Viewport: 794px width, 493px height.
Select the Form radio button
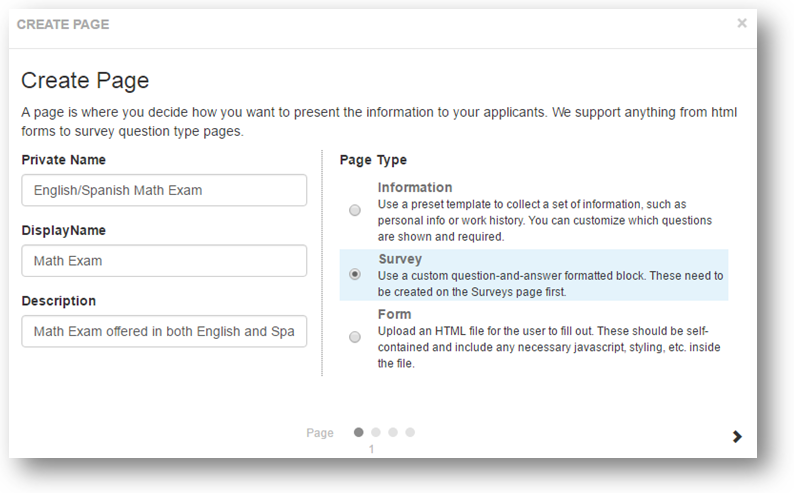click(x=355, y=338)
